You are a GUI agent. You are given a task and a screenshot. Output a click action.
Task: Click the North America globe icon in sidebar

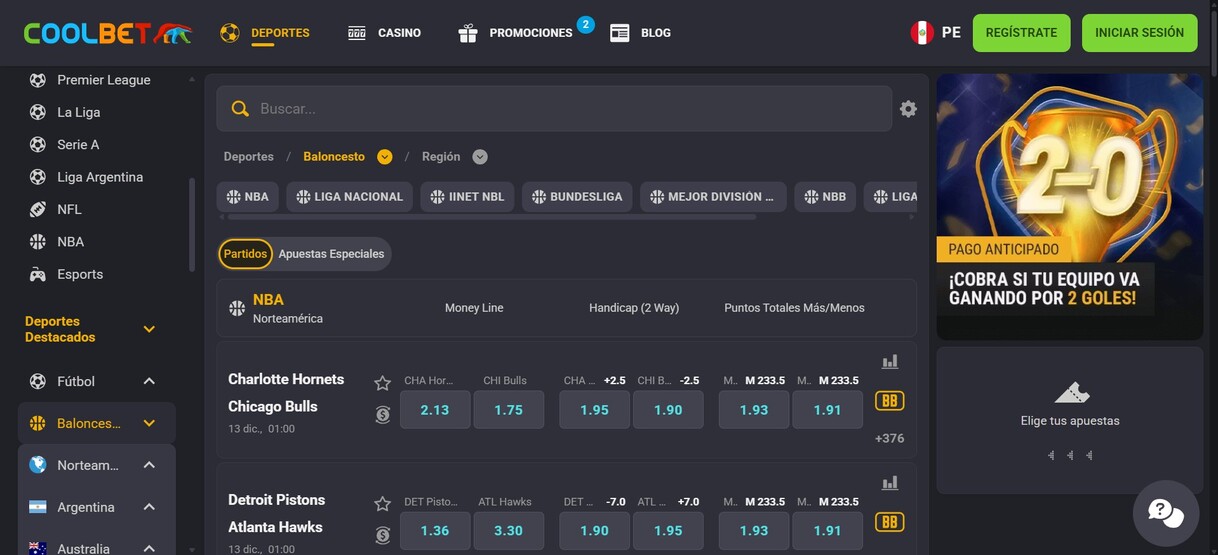(x=38, y=465)
